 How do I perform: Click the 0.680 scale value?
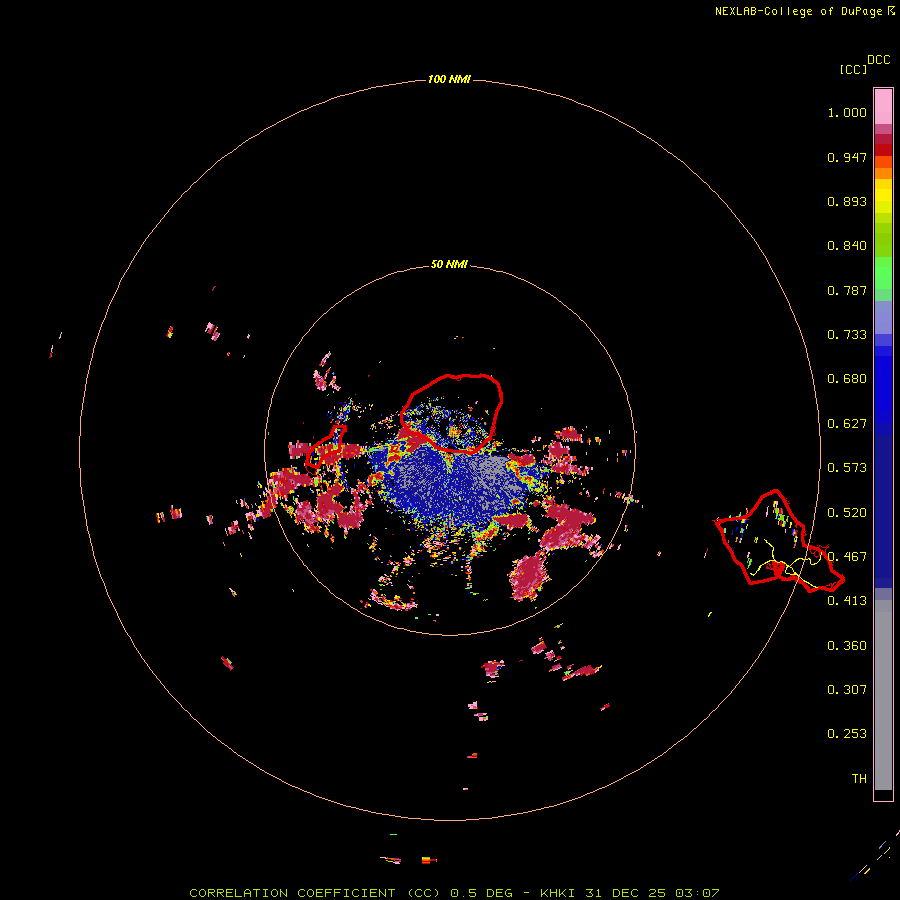(x=847, y=379)
